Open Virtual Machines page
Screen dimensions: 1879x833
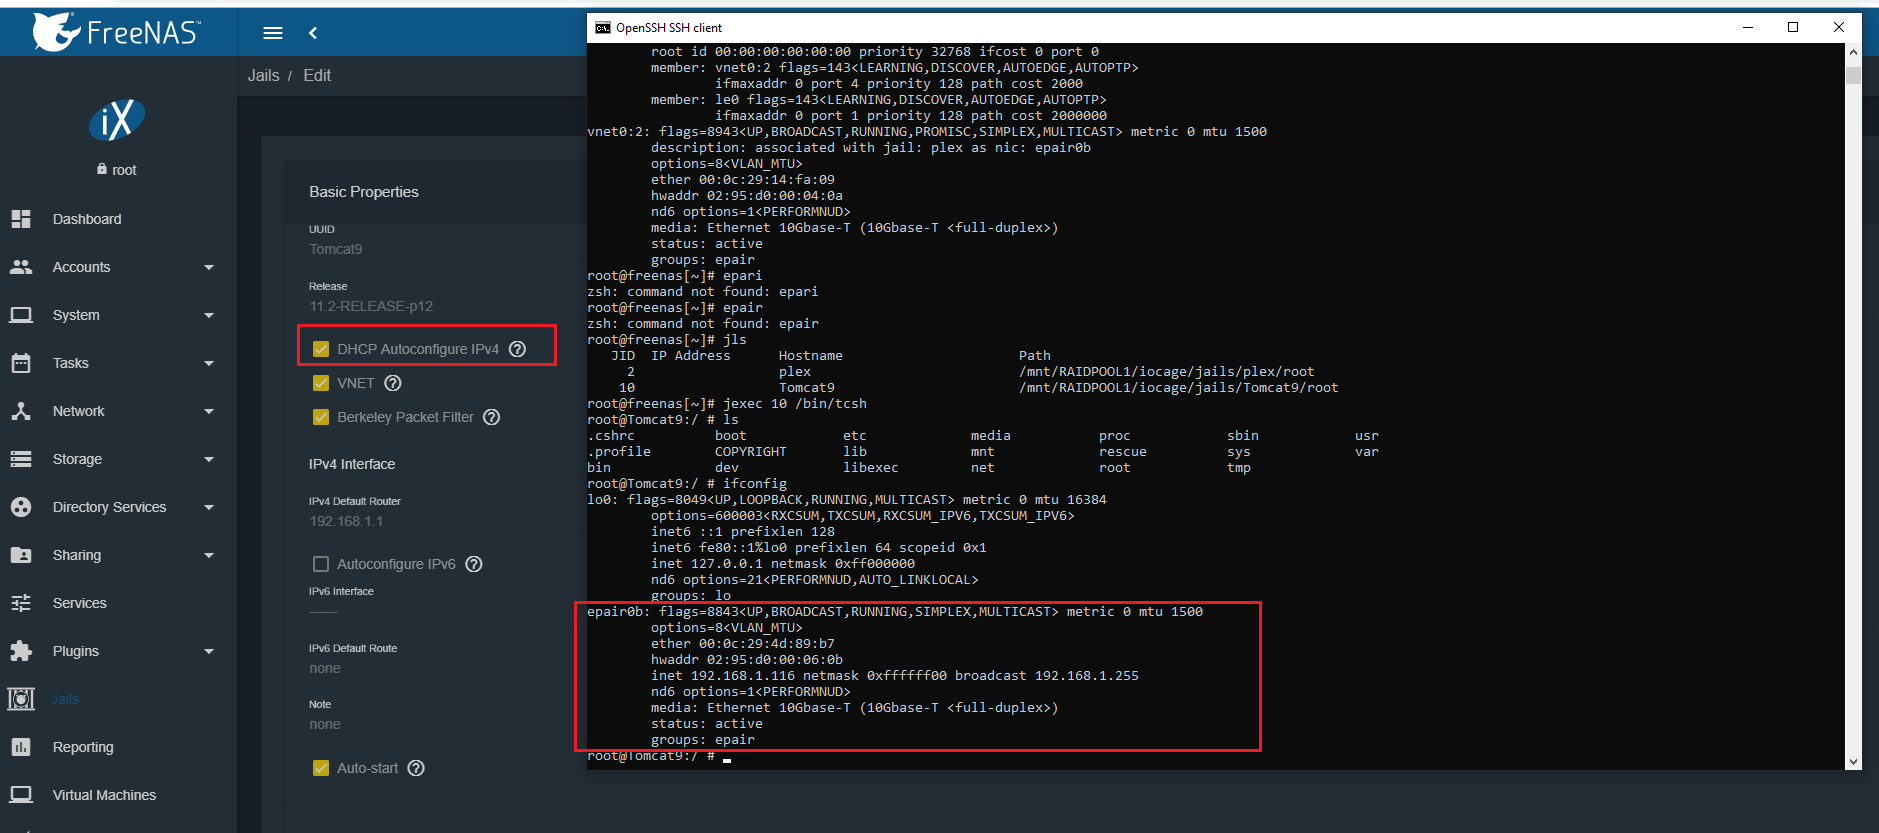[x=104, y=795]
